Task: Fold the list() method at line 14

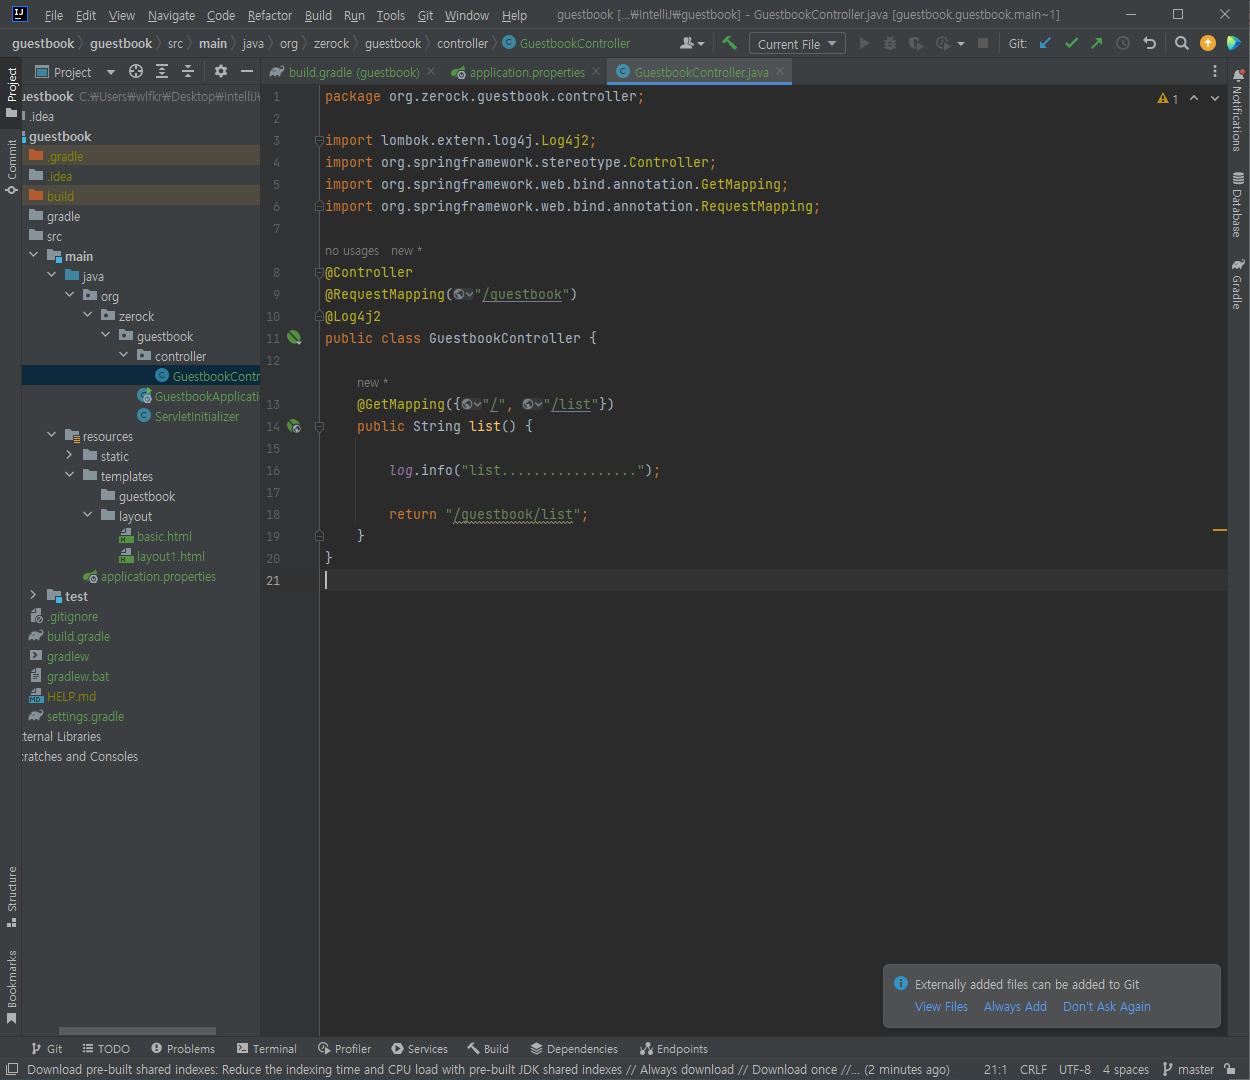Action: point(319,426)
